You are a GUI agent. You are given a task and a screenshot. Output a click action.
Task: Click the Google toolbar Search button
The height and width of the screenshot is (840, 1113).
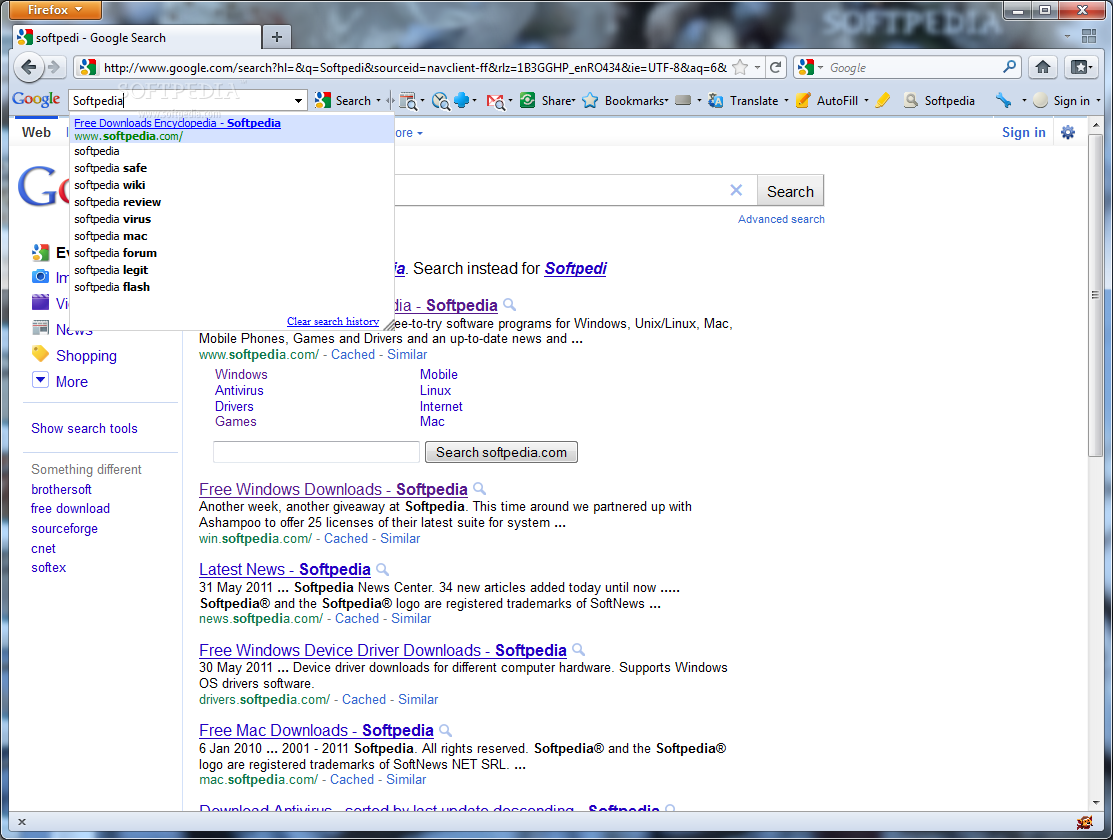click(x=344, y=101)
